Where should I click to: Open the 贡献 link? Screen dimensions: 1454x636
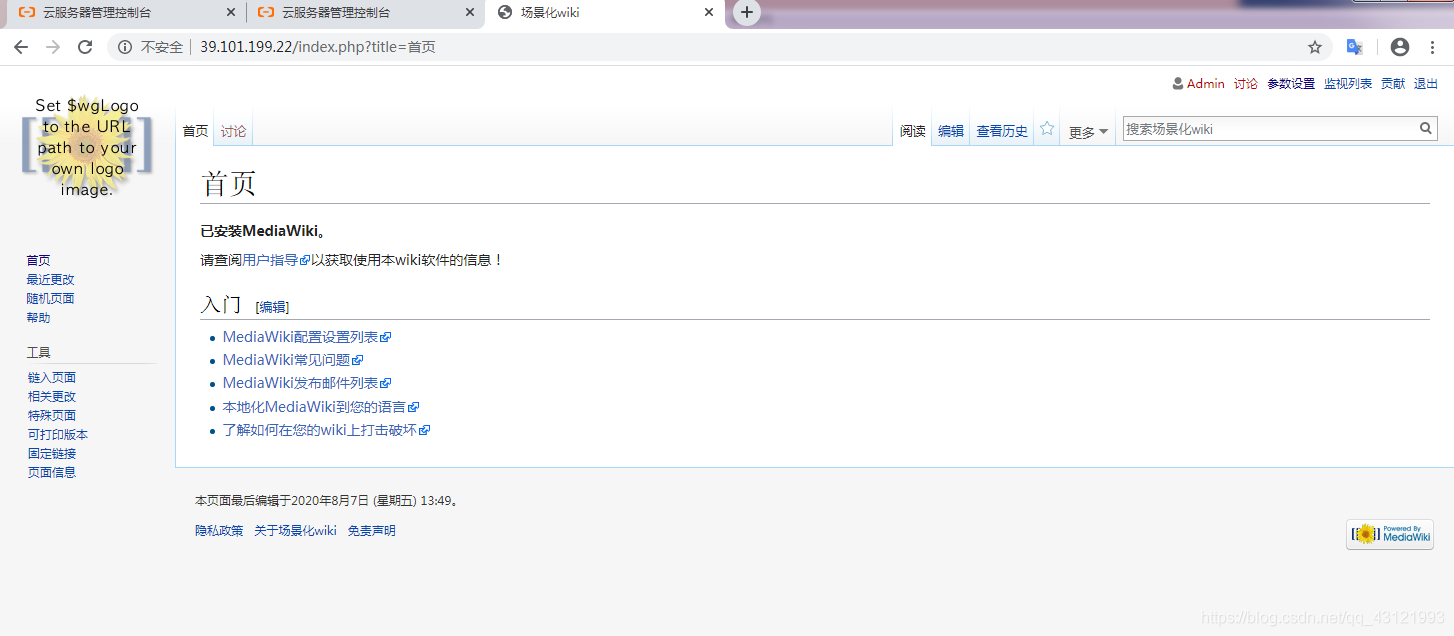[1393, 84]
